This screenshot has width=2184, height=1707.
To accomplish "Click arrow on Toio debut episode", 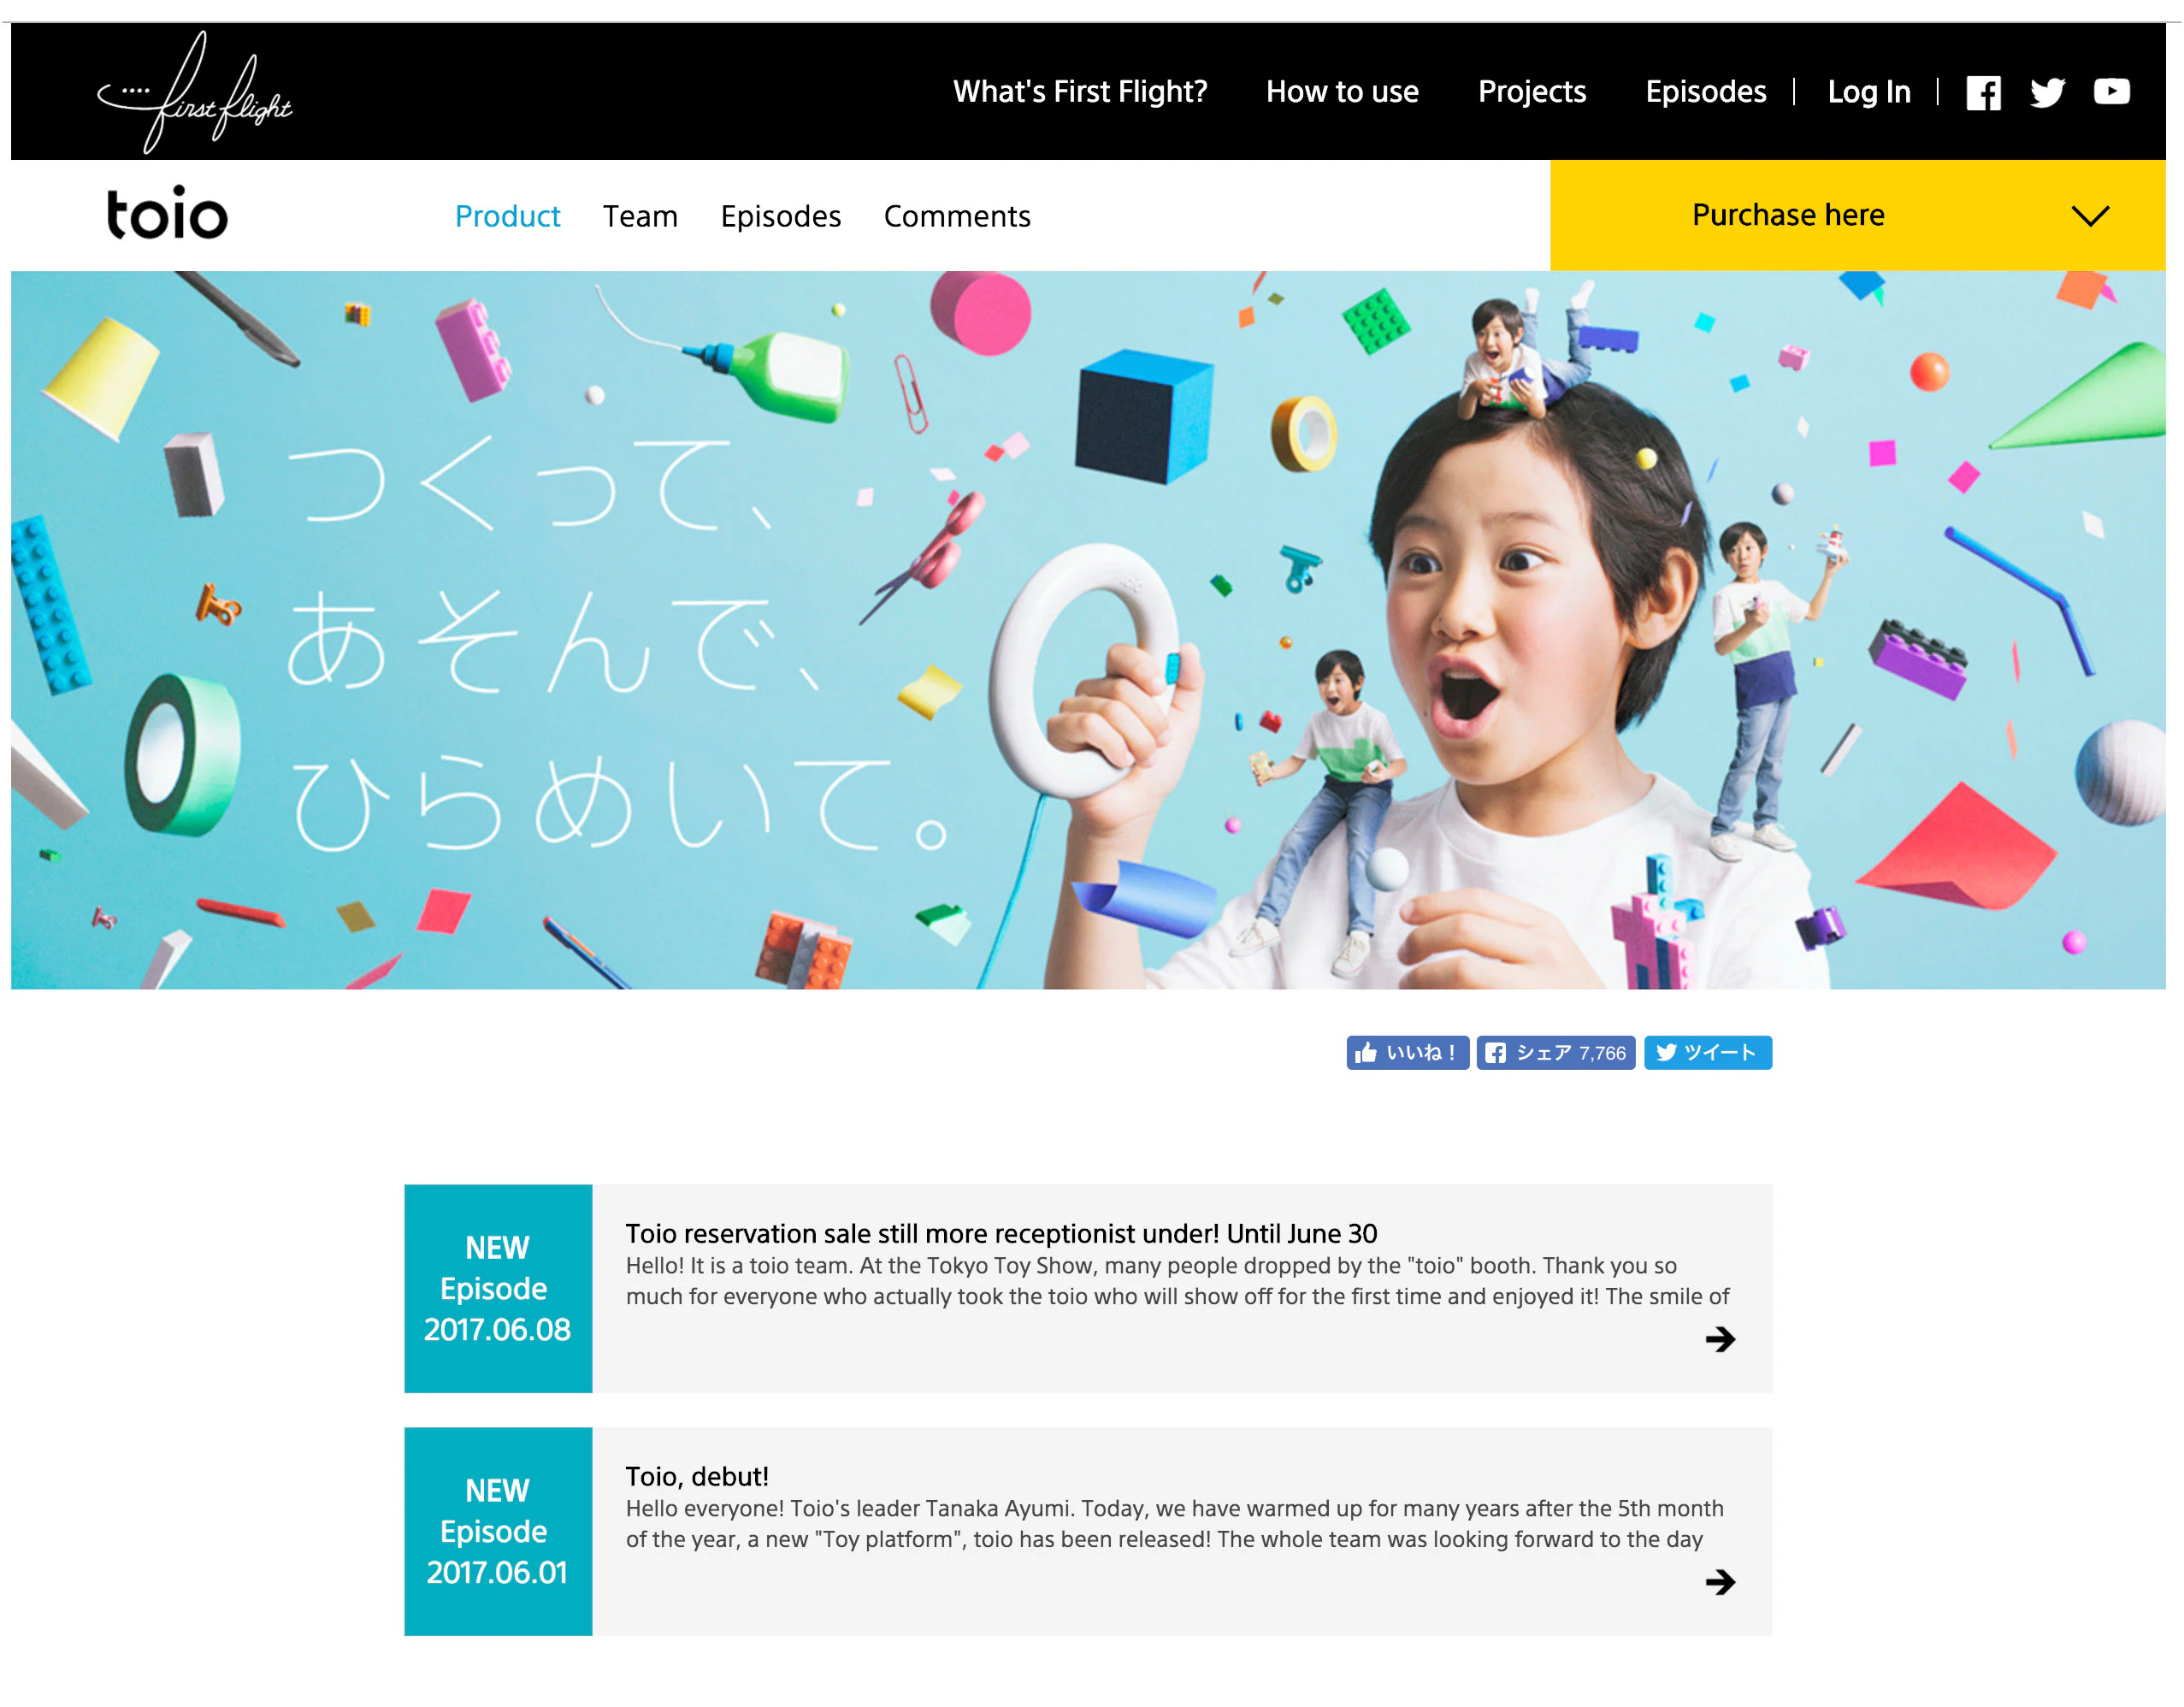I will [x=1720, y=1582].
